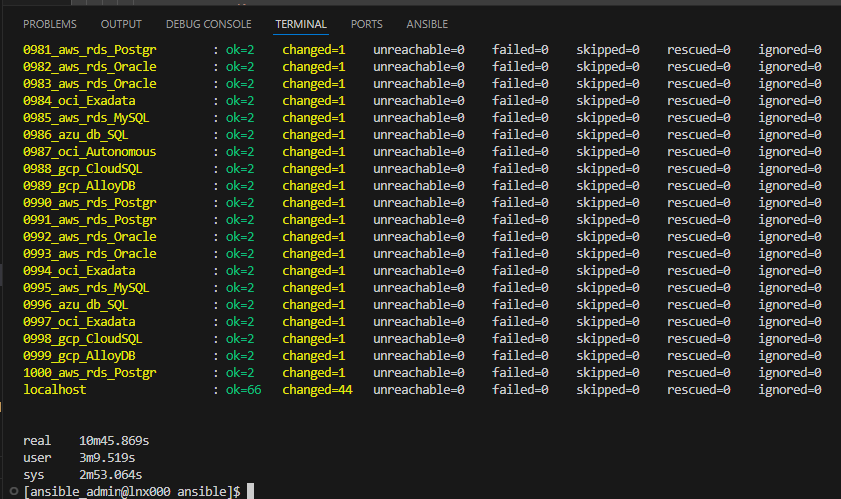Click host name 0985_aws_rds_MySQL
The width and height of the screenshot is (841, 499).
click(86, 118)
